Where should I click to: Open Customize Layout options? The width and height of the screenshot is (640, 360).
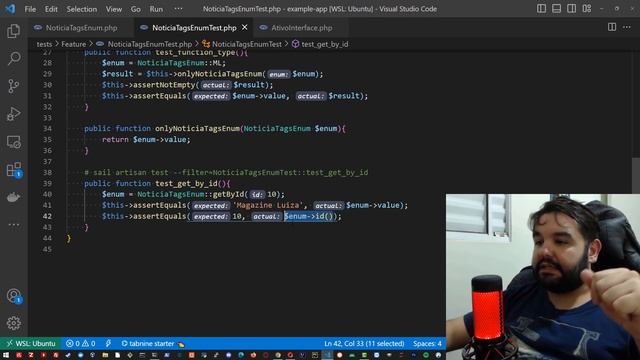point(587,9)
